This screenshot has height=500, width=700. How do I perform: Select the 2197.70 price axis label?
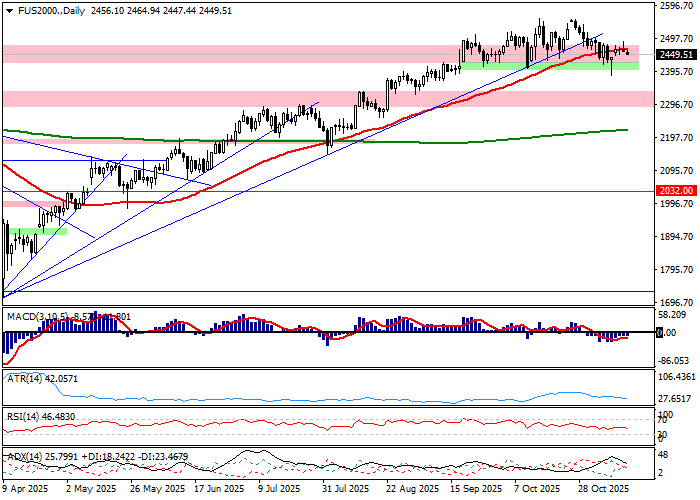677,138
